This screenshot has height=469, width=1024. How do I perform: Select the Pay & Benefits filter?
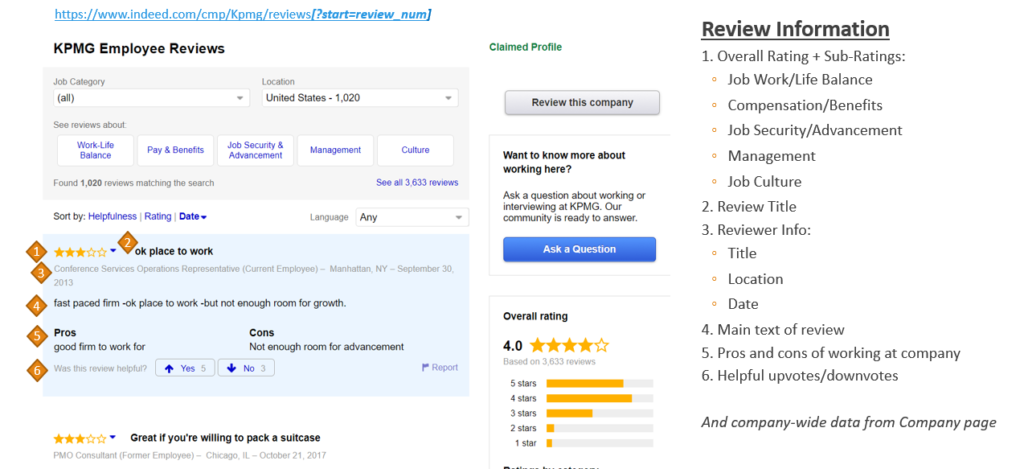coord(175,150)
